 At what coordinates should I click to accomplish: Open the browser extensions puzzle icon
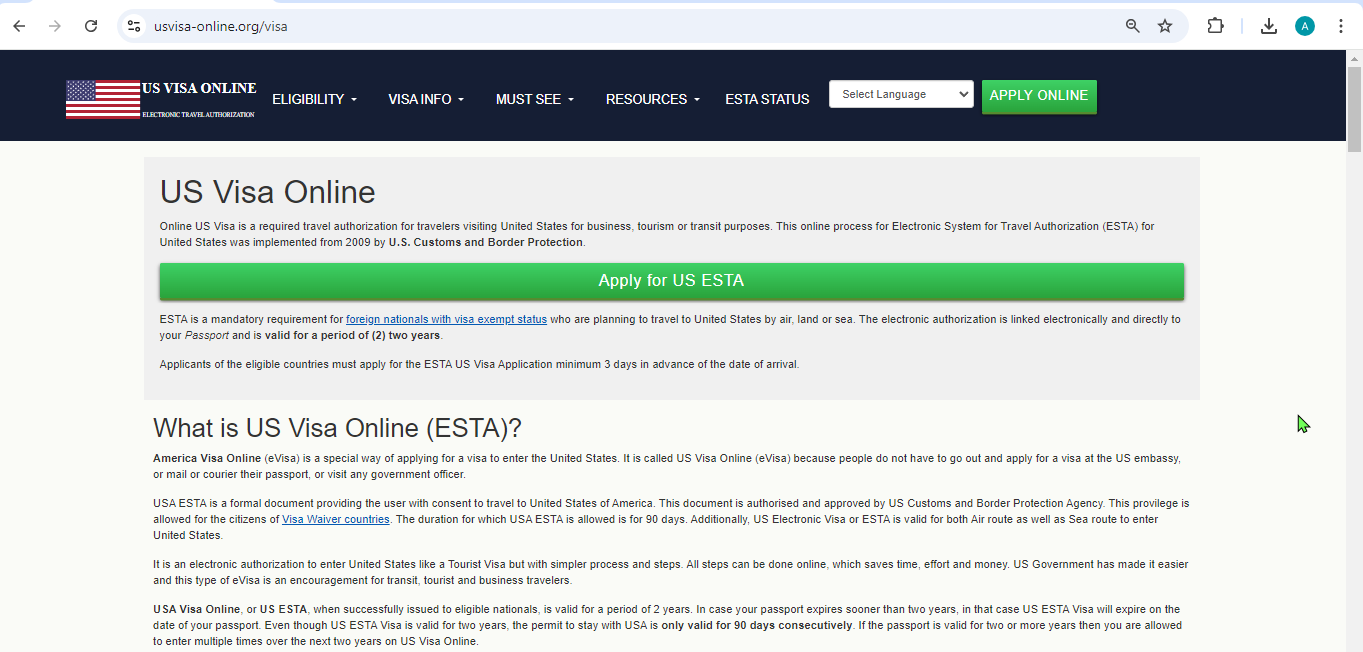[1215, 26]
